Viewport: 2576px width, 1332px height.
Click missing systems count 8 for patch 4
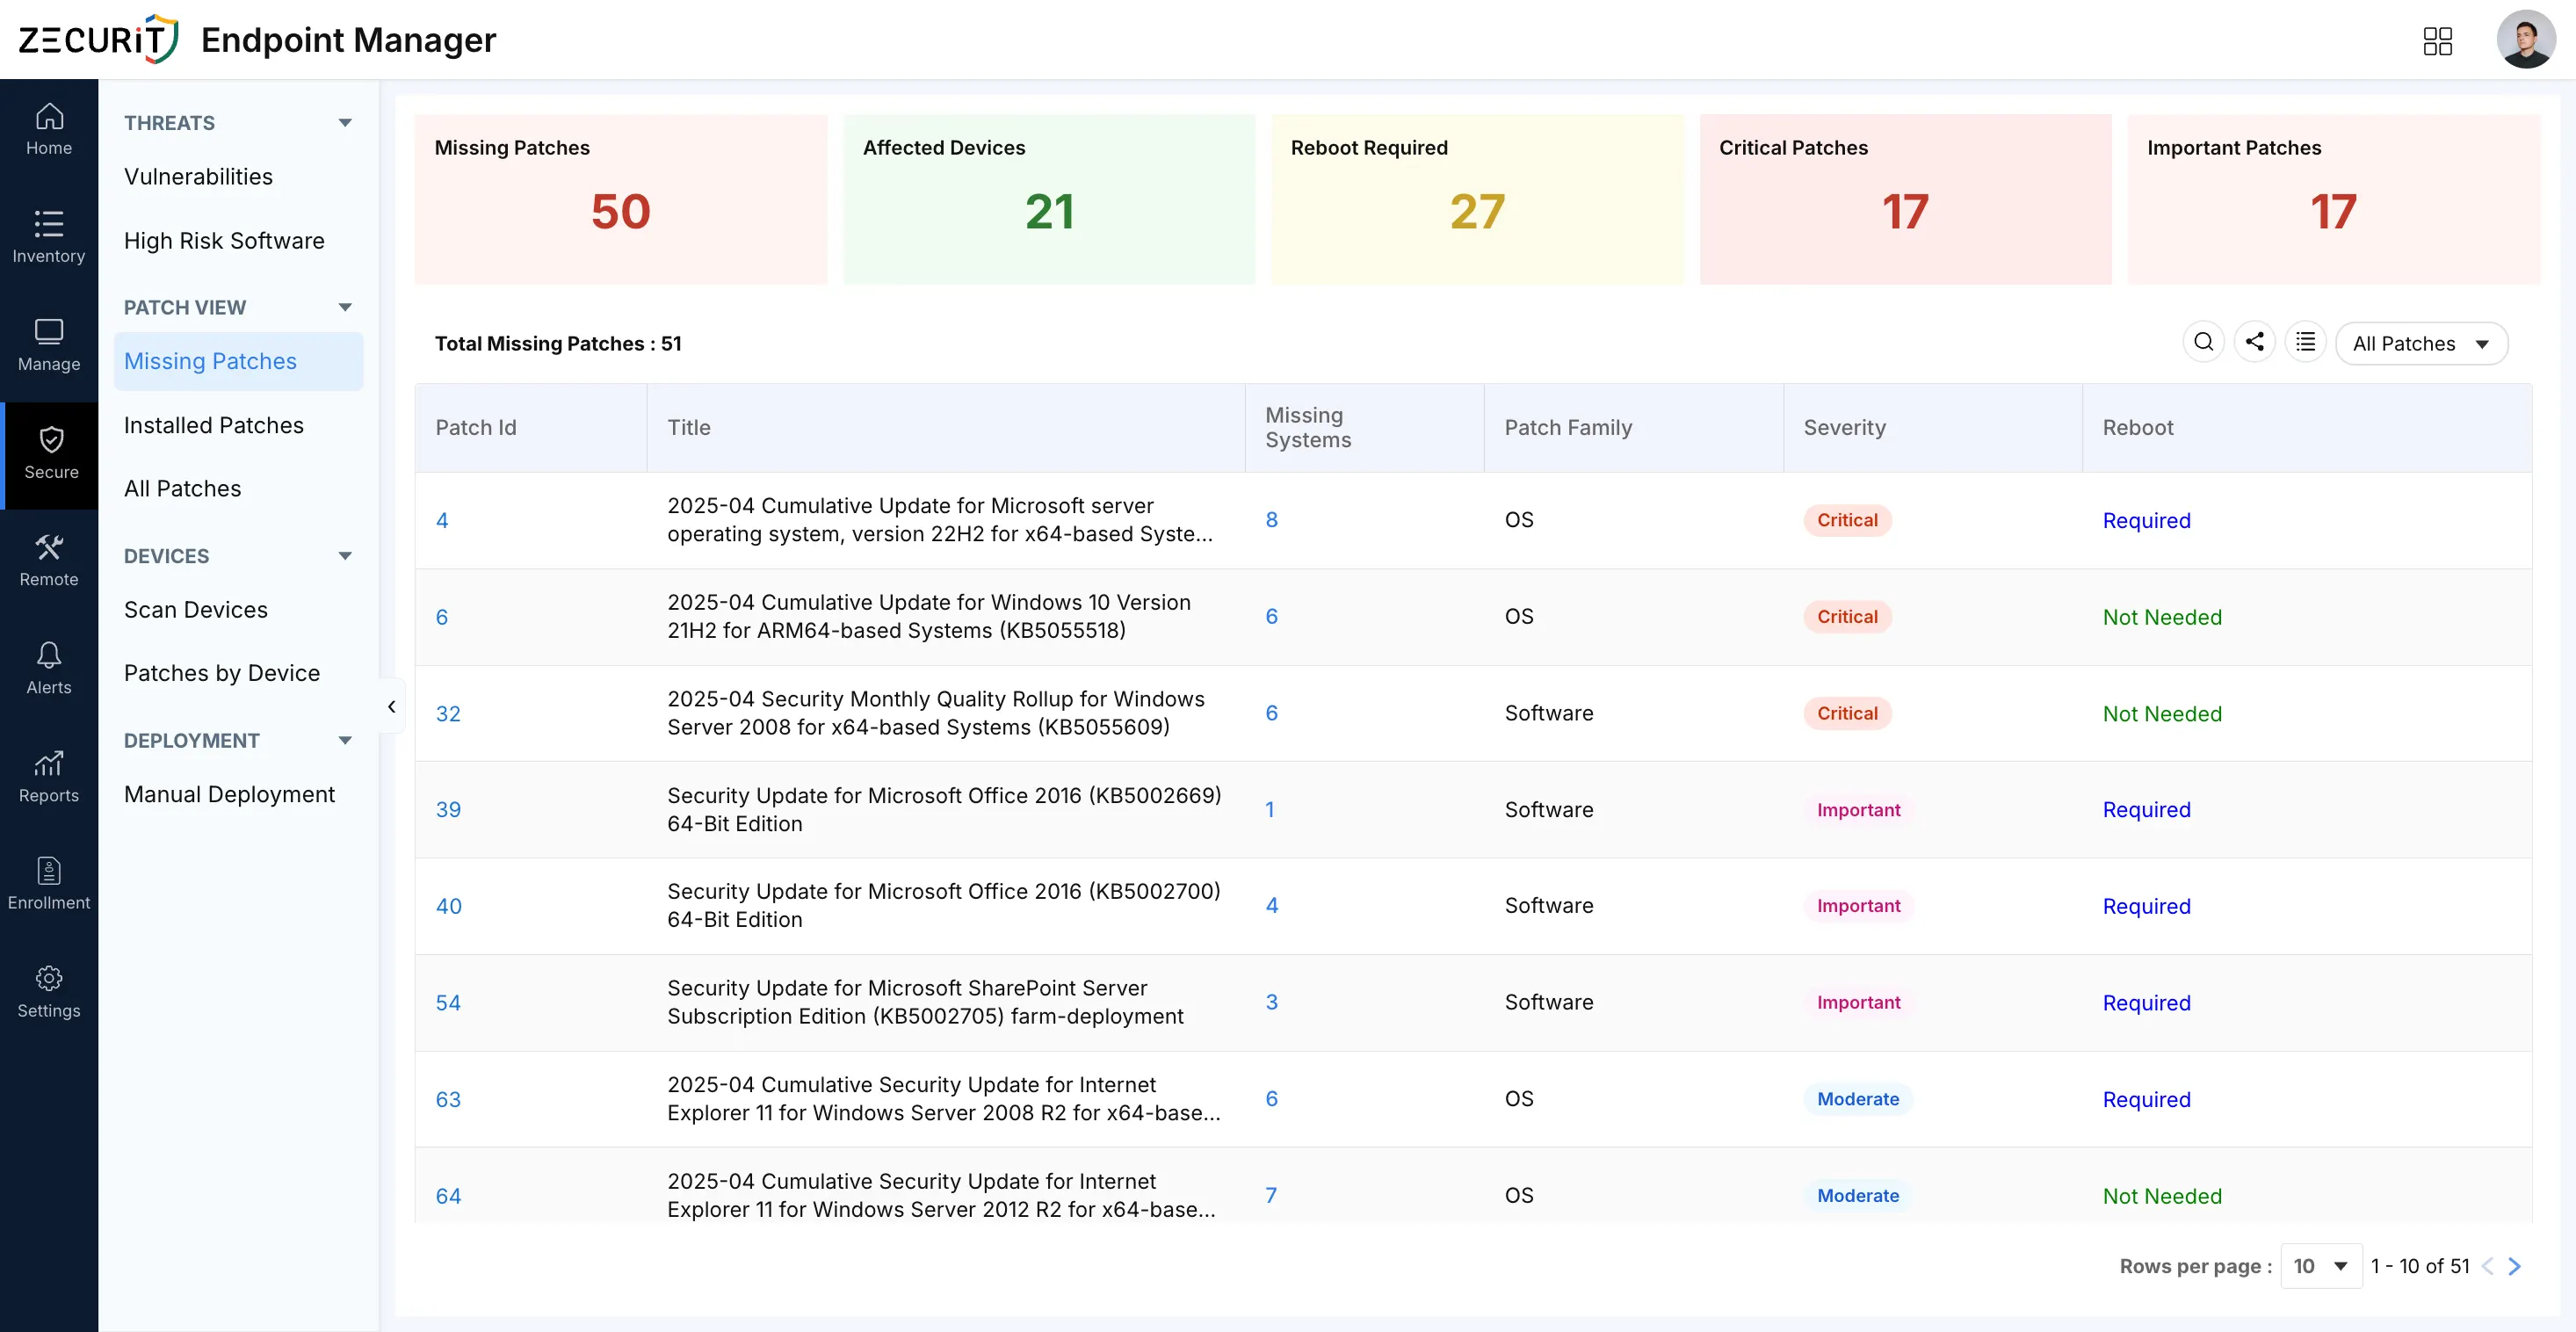pyautogui.click(x=1271, y=520)
